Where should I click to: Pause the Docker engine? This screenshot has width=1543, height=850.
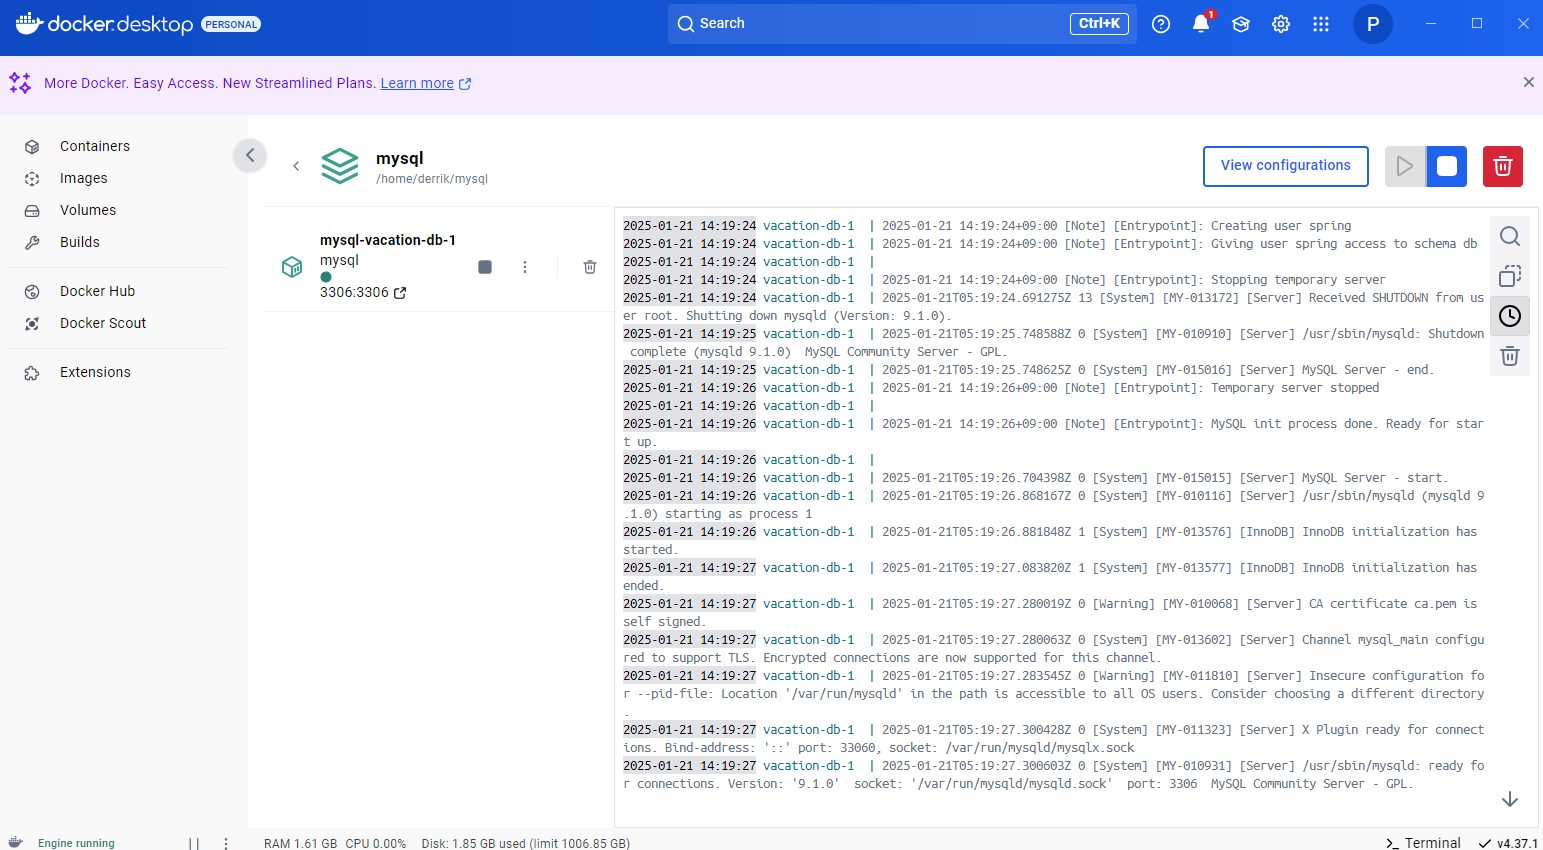point(194,843)
